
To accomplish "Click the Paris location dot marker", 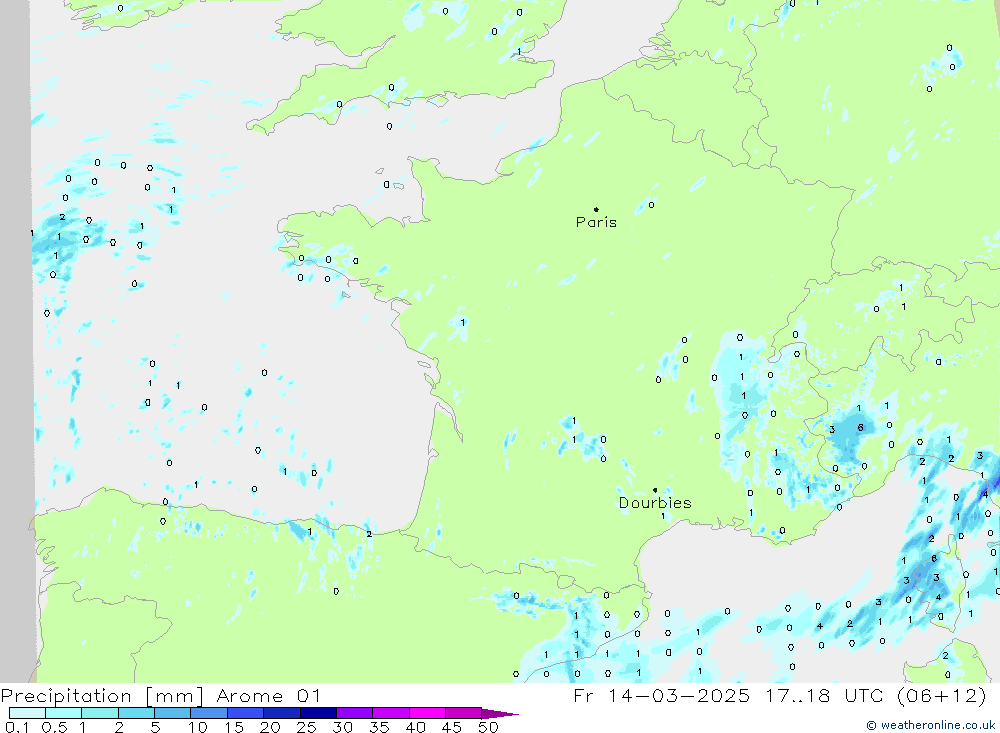I will (x=596, y=209).
